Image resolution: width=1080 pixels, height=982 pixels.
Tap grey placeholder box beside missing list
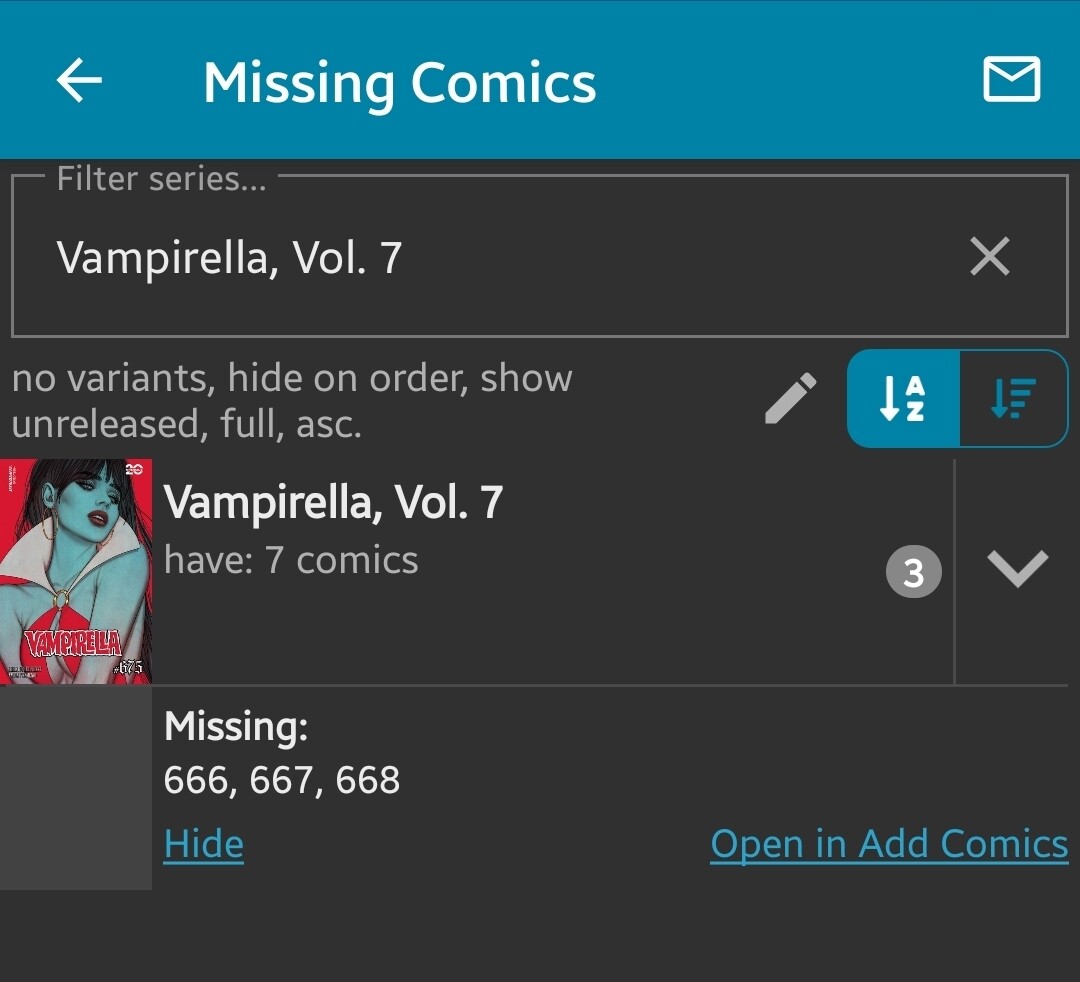coord(76,788)
